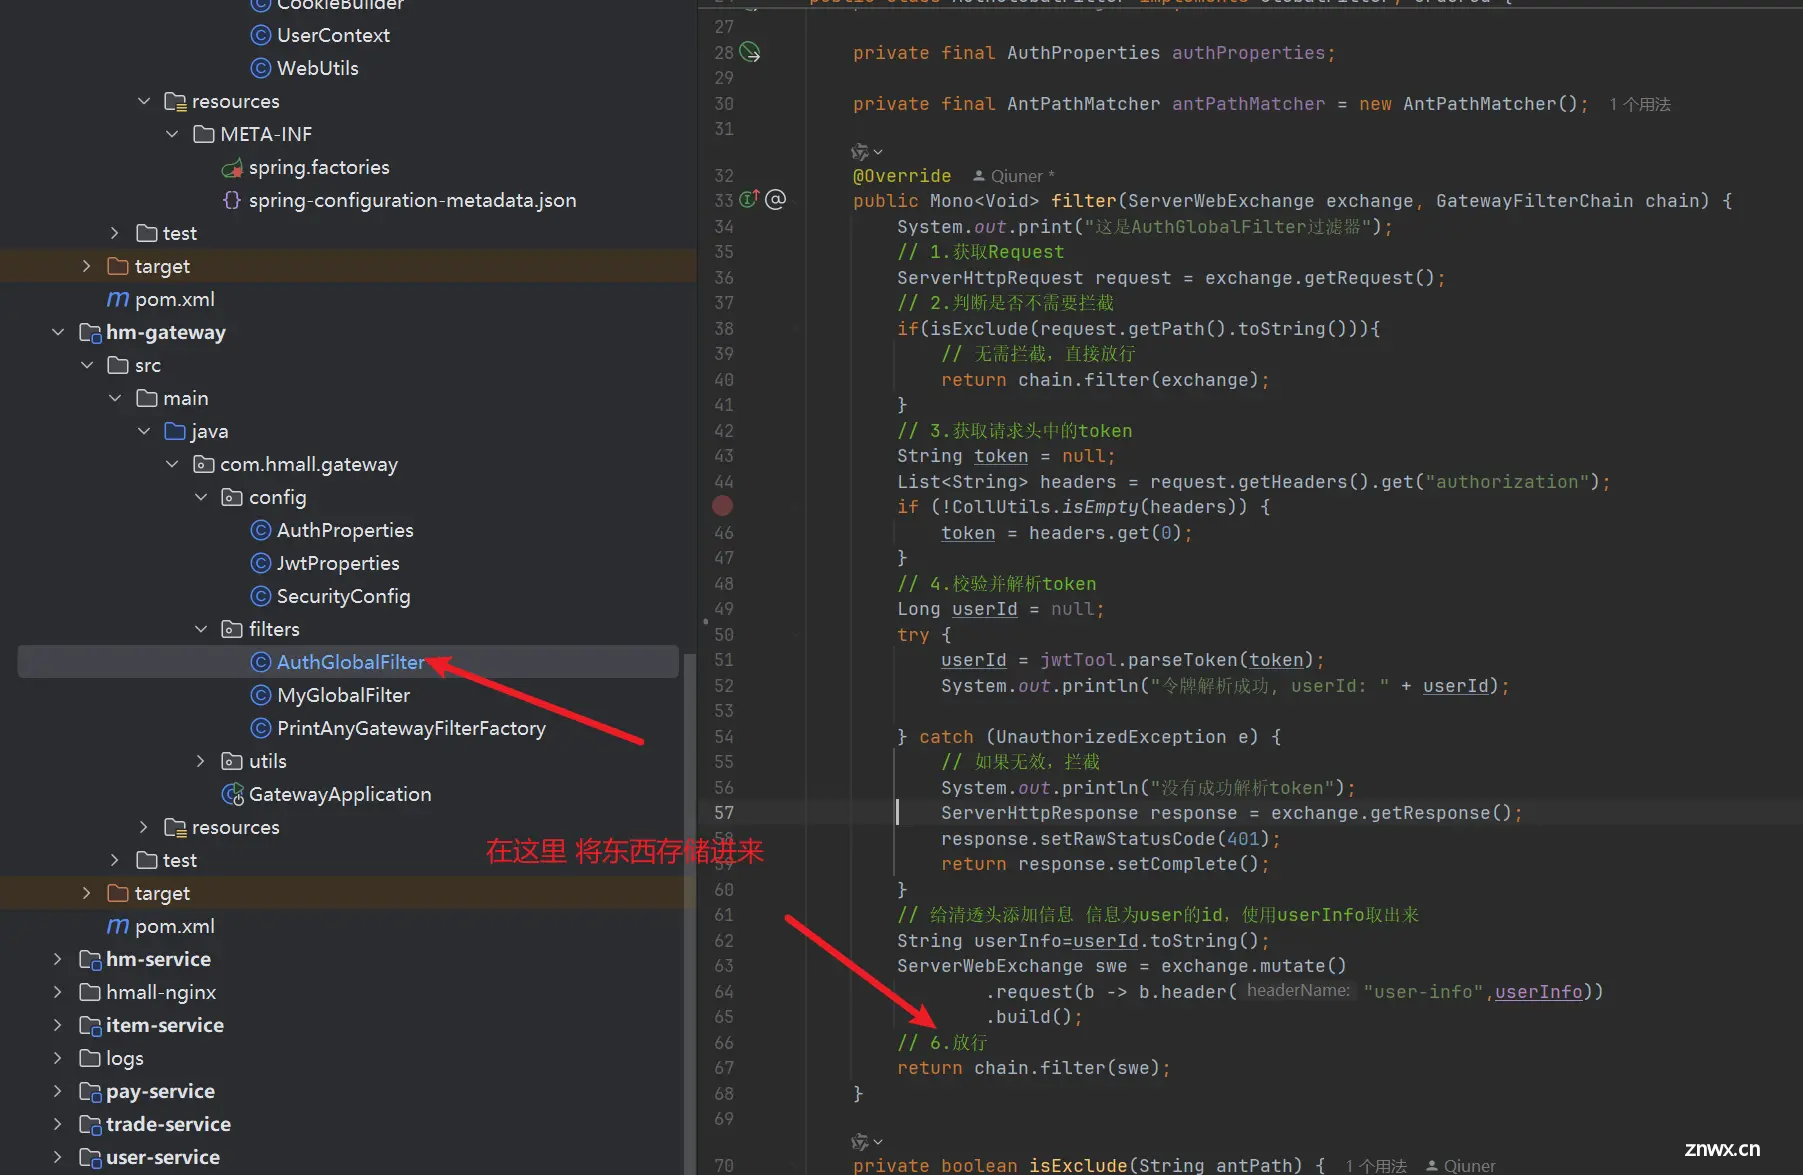Collapse the java source folder
This screenshot has height=1175, width=1803.
(144, 431)
